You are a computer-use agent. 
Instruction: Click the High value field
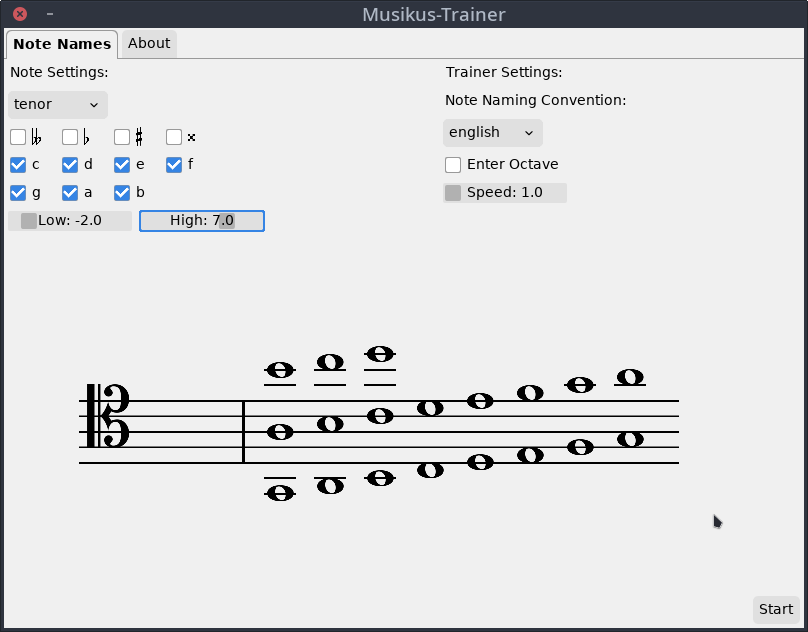(202, 221)
